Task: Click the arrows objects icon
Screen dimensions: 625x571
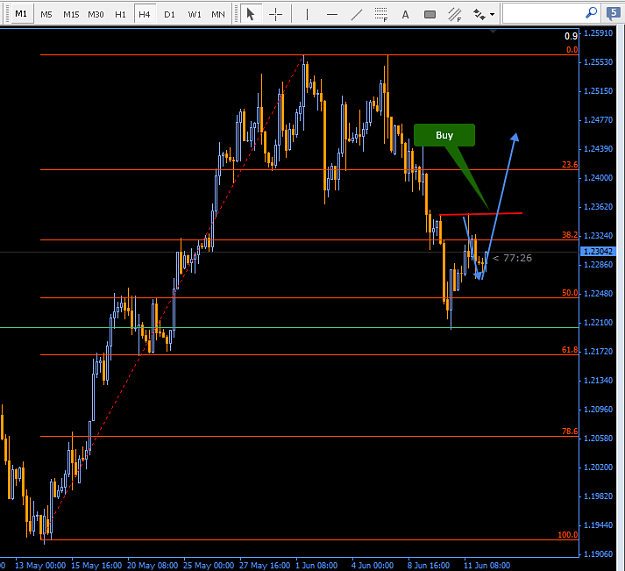Action: click(x=479, y=15)
